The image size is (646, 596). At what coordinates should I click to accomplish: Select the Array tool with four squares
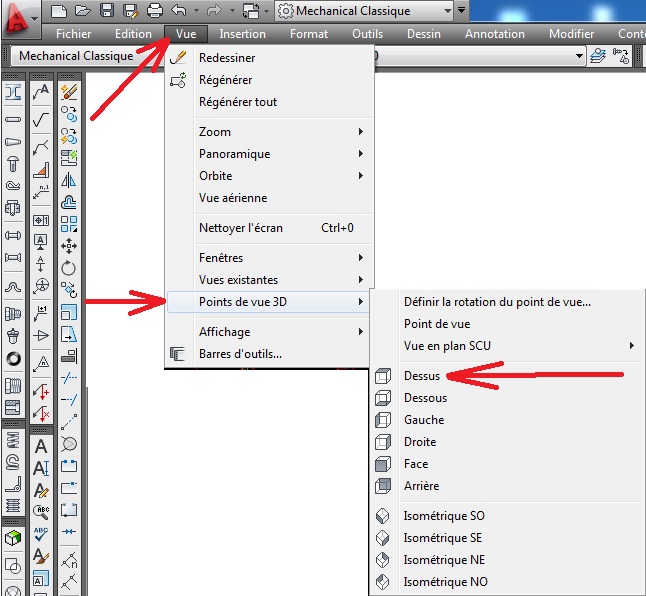point(69,224)
